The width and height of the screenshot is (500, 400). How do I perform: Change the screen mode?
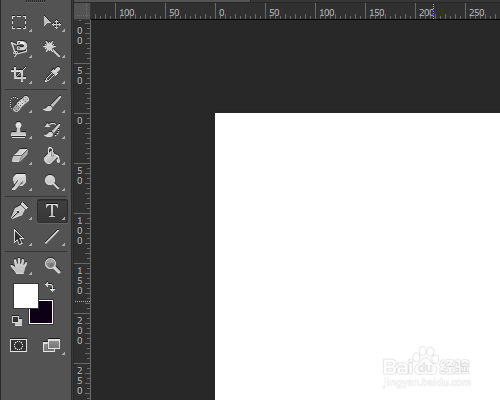(52, 346)
